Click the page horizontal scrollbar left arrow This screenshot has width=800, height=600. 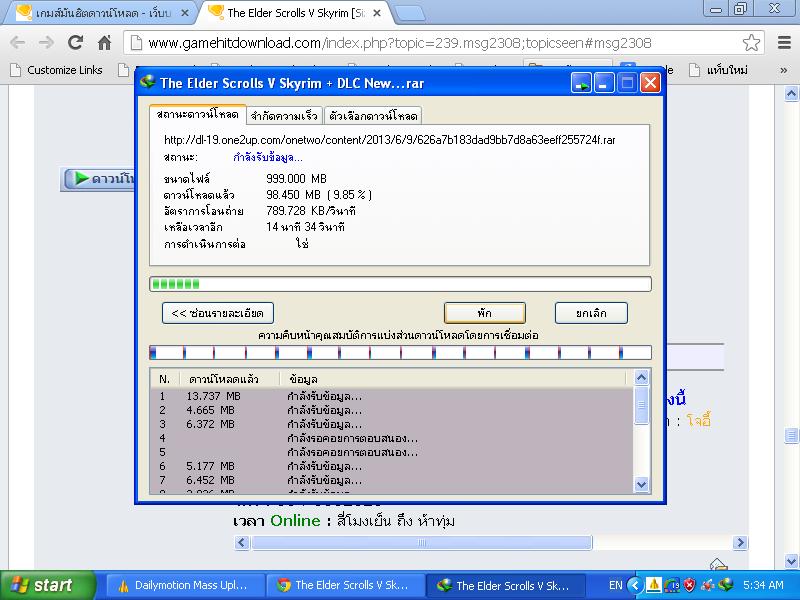tap(242, 542)
